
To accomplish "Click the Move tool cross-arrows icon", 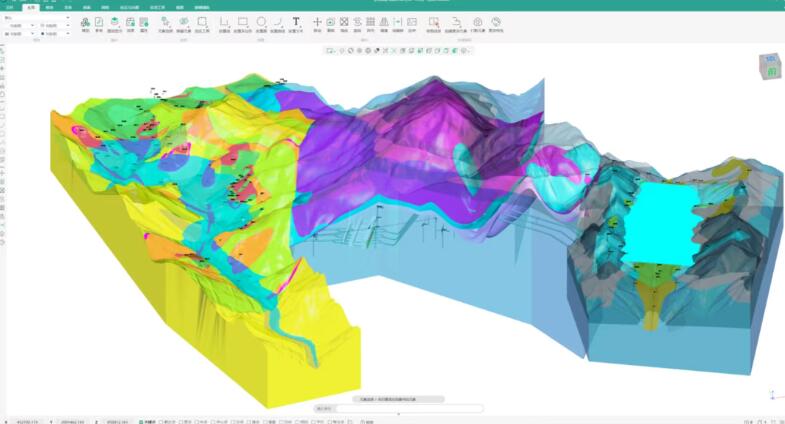I will pyautogui.click(x=318, y=21).
